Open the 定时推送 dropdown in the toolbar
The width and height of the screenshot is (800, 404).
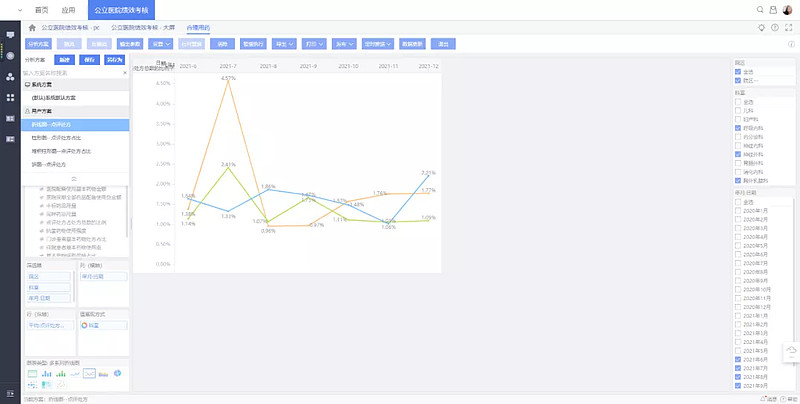378,44
